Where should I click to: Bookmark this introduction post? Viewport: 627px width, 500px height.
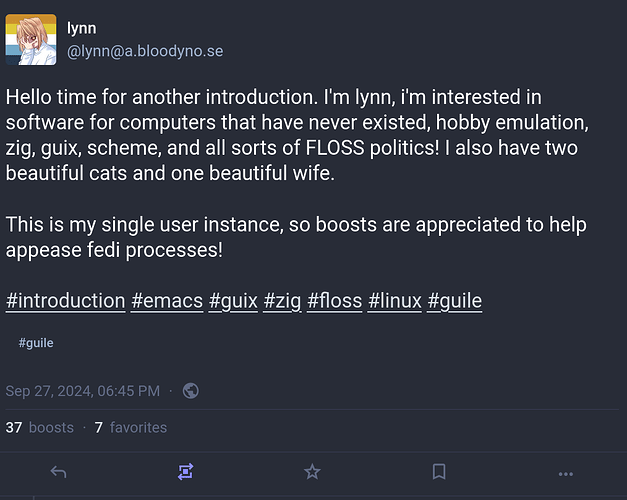[x=439, y=471]
